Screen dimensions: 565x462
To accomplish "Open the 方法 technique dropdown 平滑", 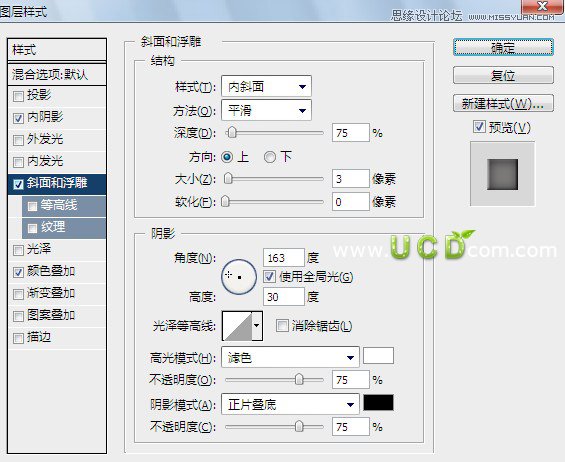I will 266,110.
